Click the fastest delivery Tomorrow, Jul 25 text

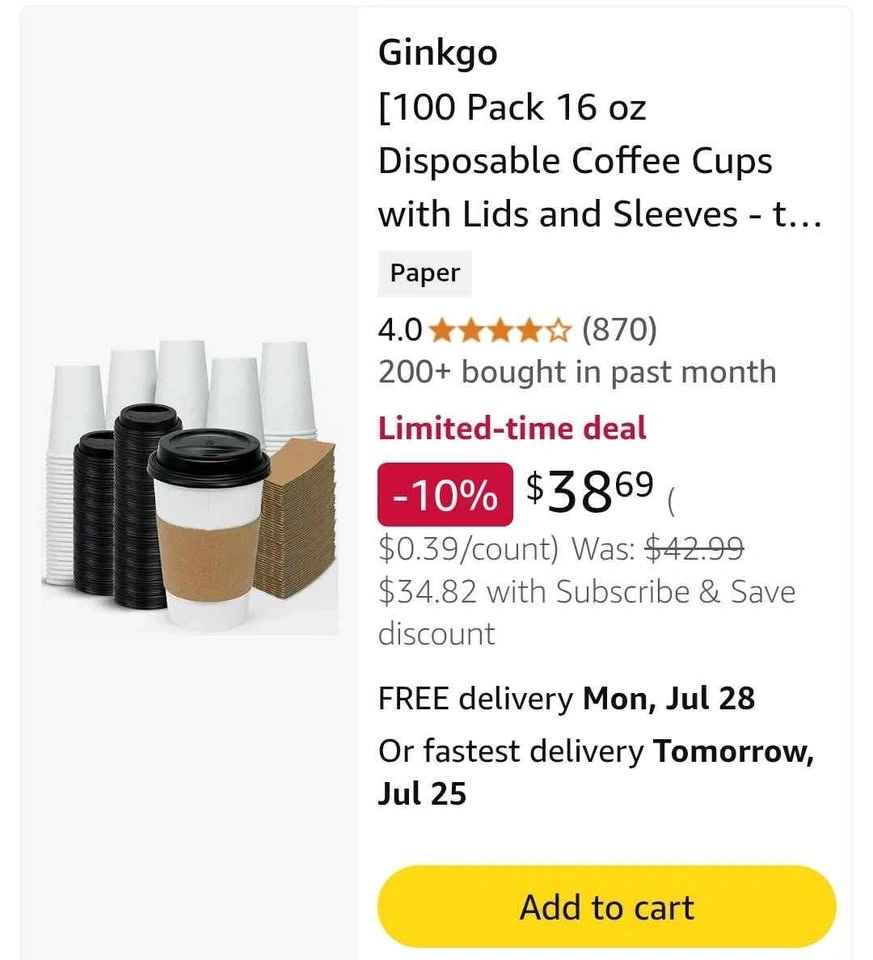[x=596, y=771]
